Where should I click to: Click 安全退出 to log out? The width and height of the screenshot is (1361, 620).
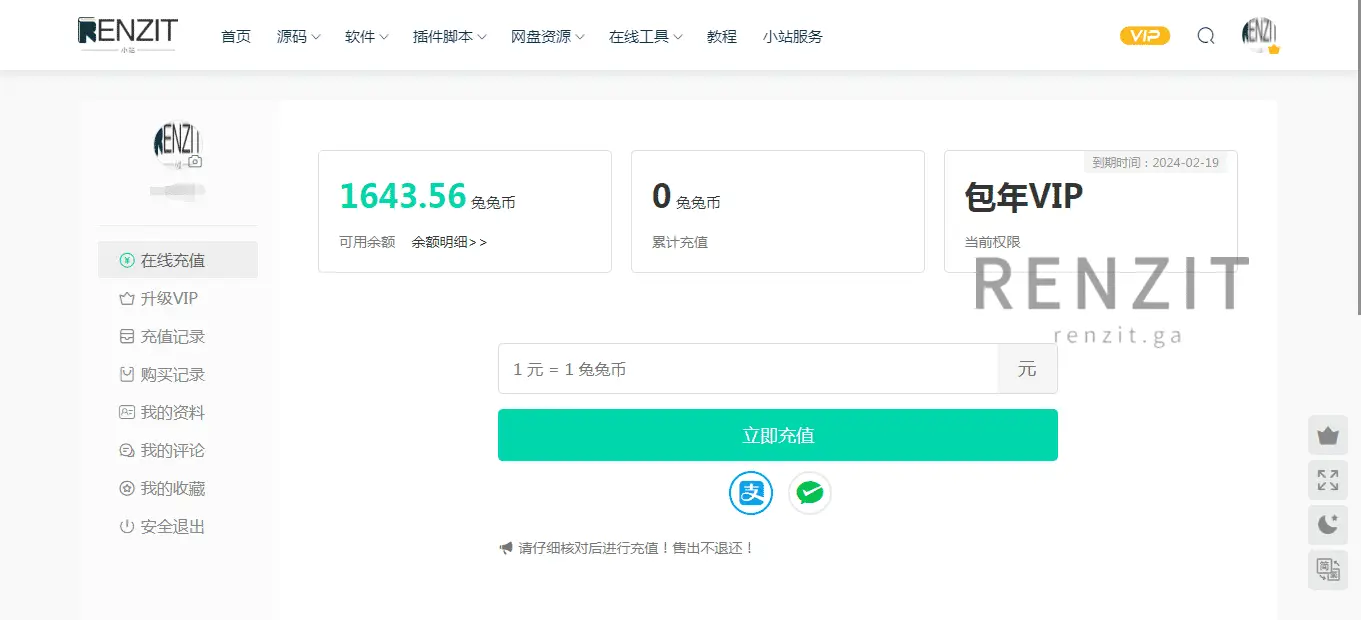point(172,526)
